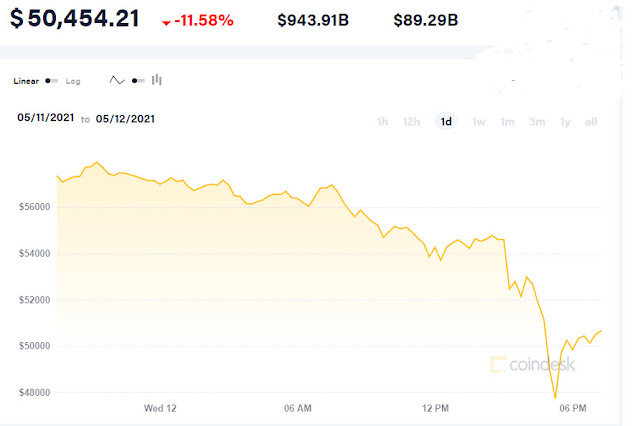The width and height of the screenshot is (640, 426).
Task: Select the 1w time range
Action: point(479,122)
